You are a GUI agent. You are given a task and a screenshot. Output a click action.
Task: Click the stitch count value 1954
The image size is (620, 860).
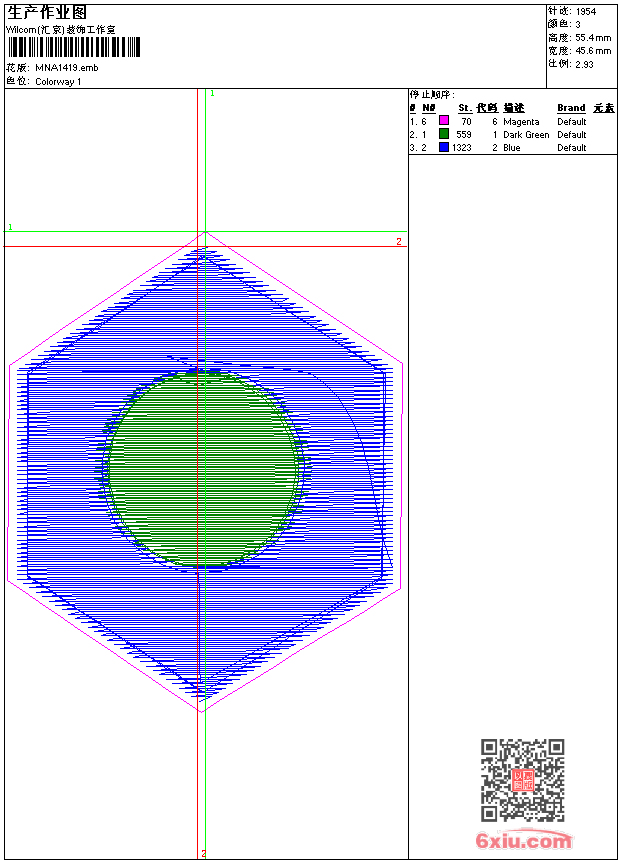coord(586,11)
